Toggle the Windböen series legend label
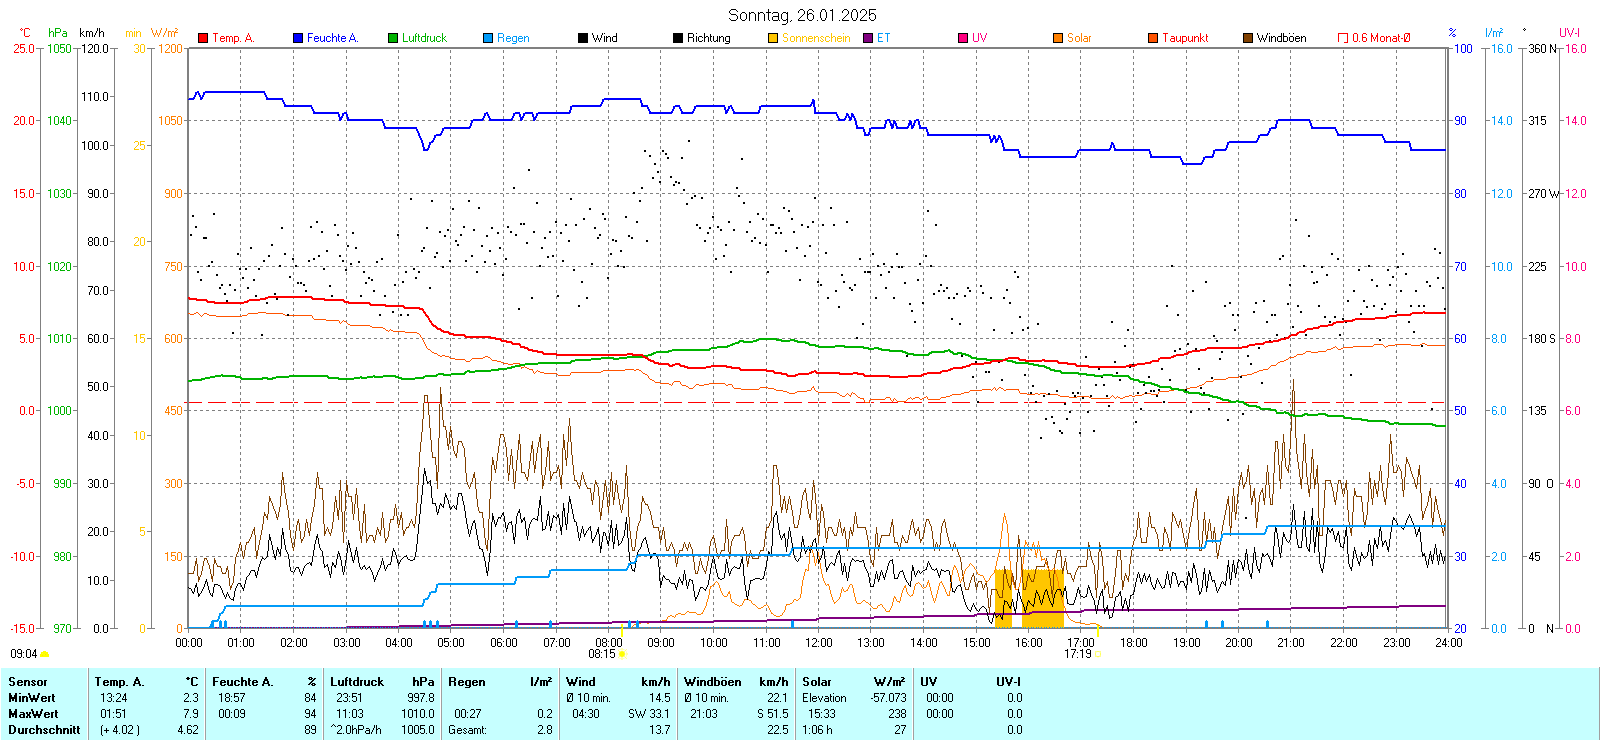Screen dimensions: 1600x740 click(x=1281, y=38)
